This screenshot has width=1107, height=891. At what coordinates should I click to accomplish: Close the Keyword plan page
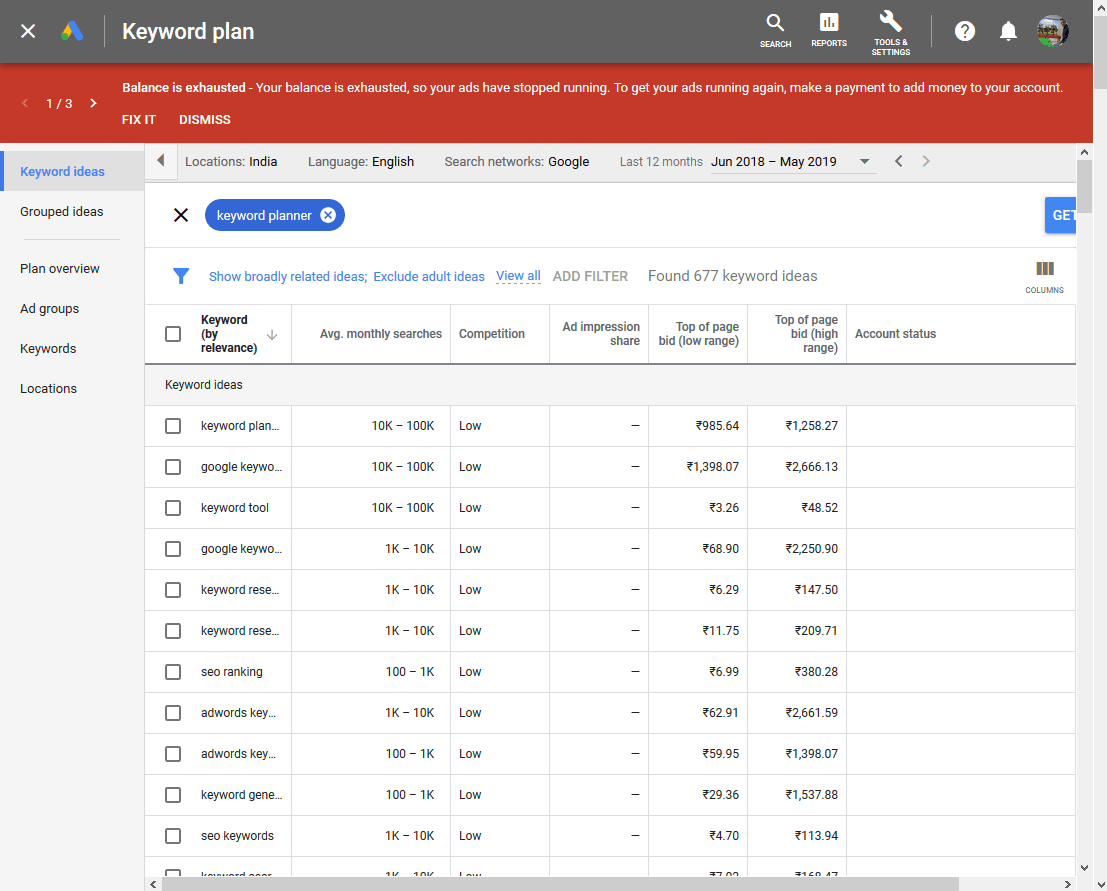(28, 31)
